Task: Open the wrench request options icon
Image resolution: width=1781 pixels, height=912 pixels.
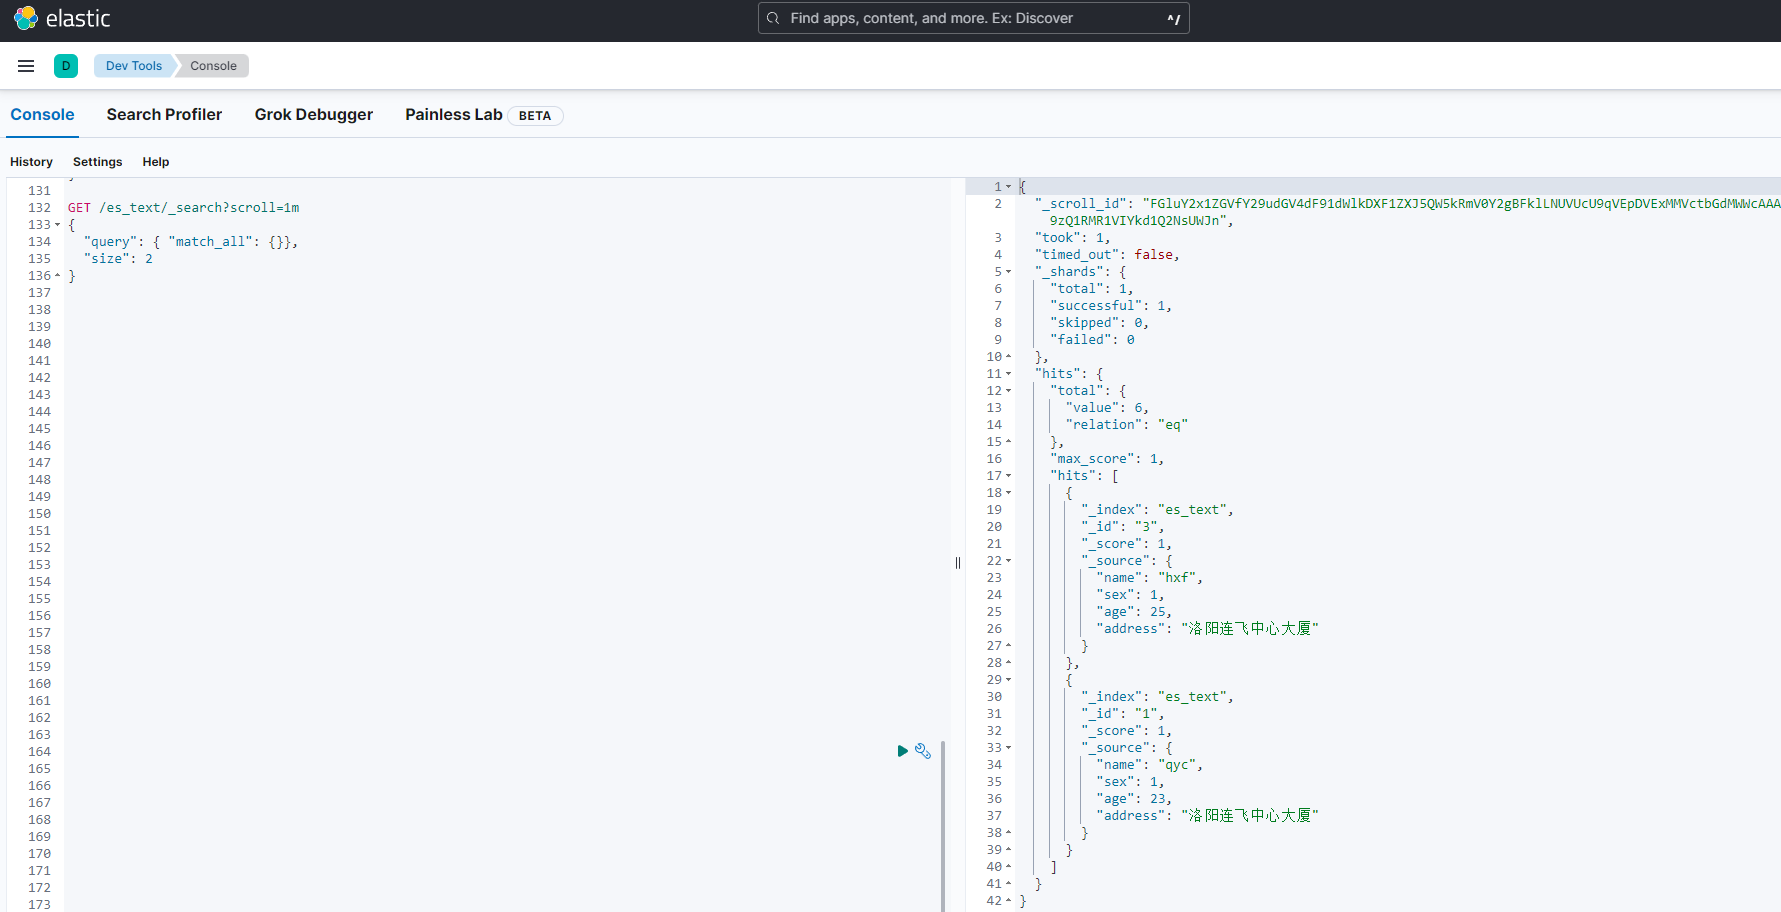Action: (x=923, y=751)
